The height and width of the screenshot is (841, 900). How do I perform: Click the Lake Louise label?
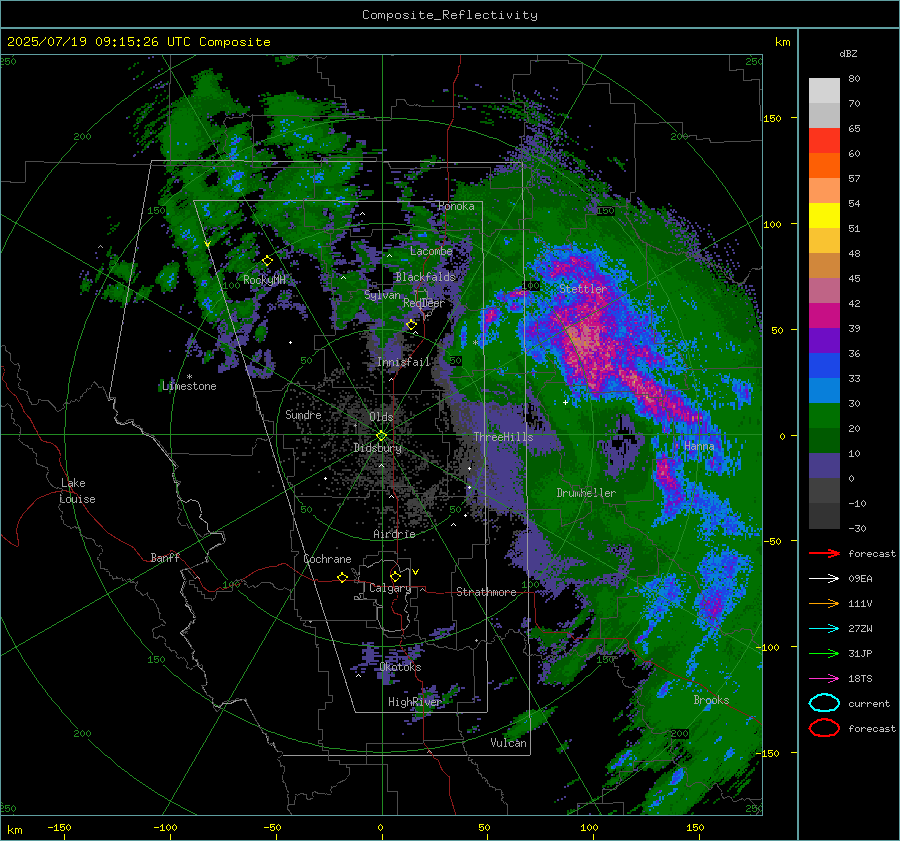coord(77,491)
